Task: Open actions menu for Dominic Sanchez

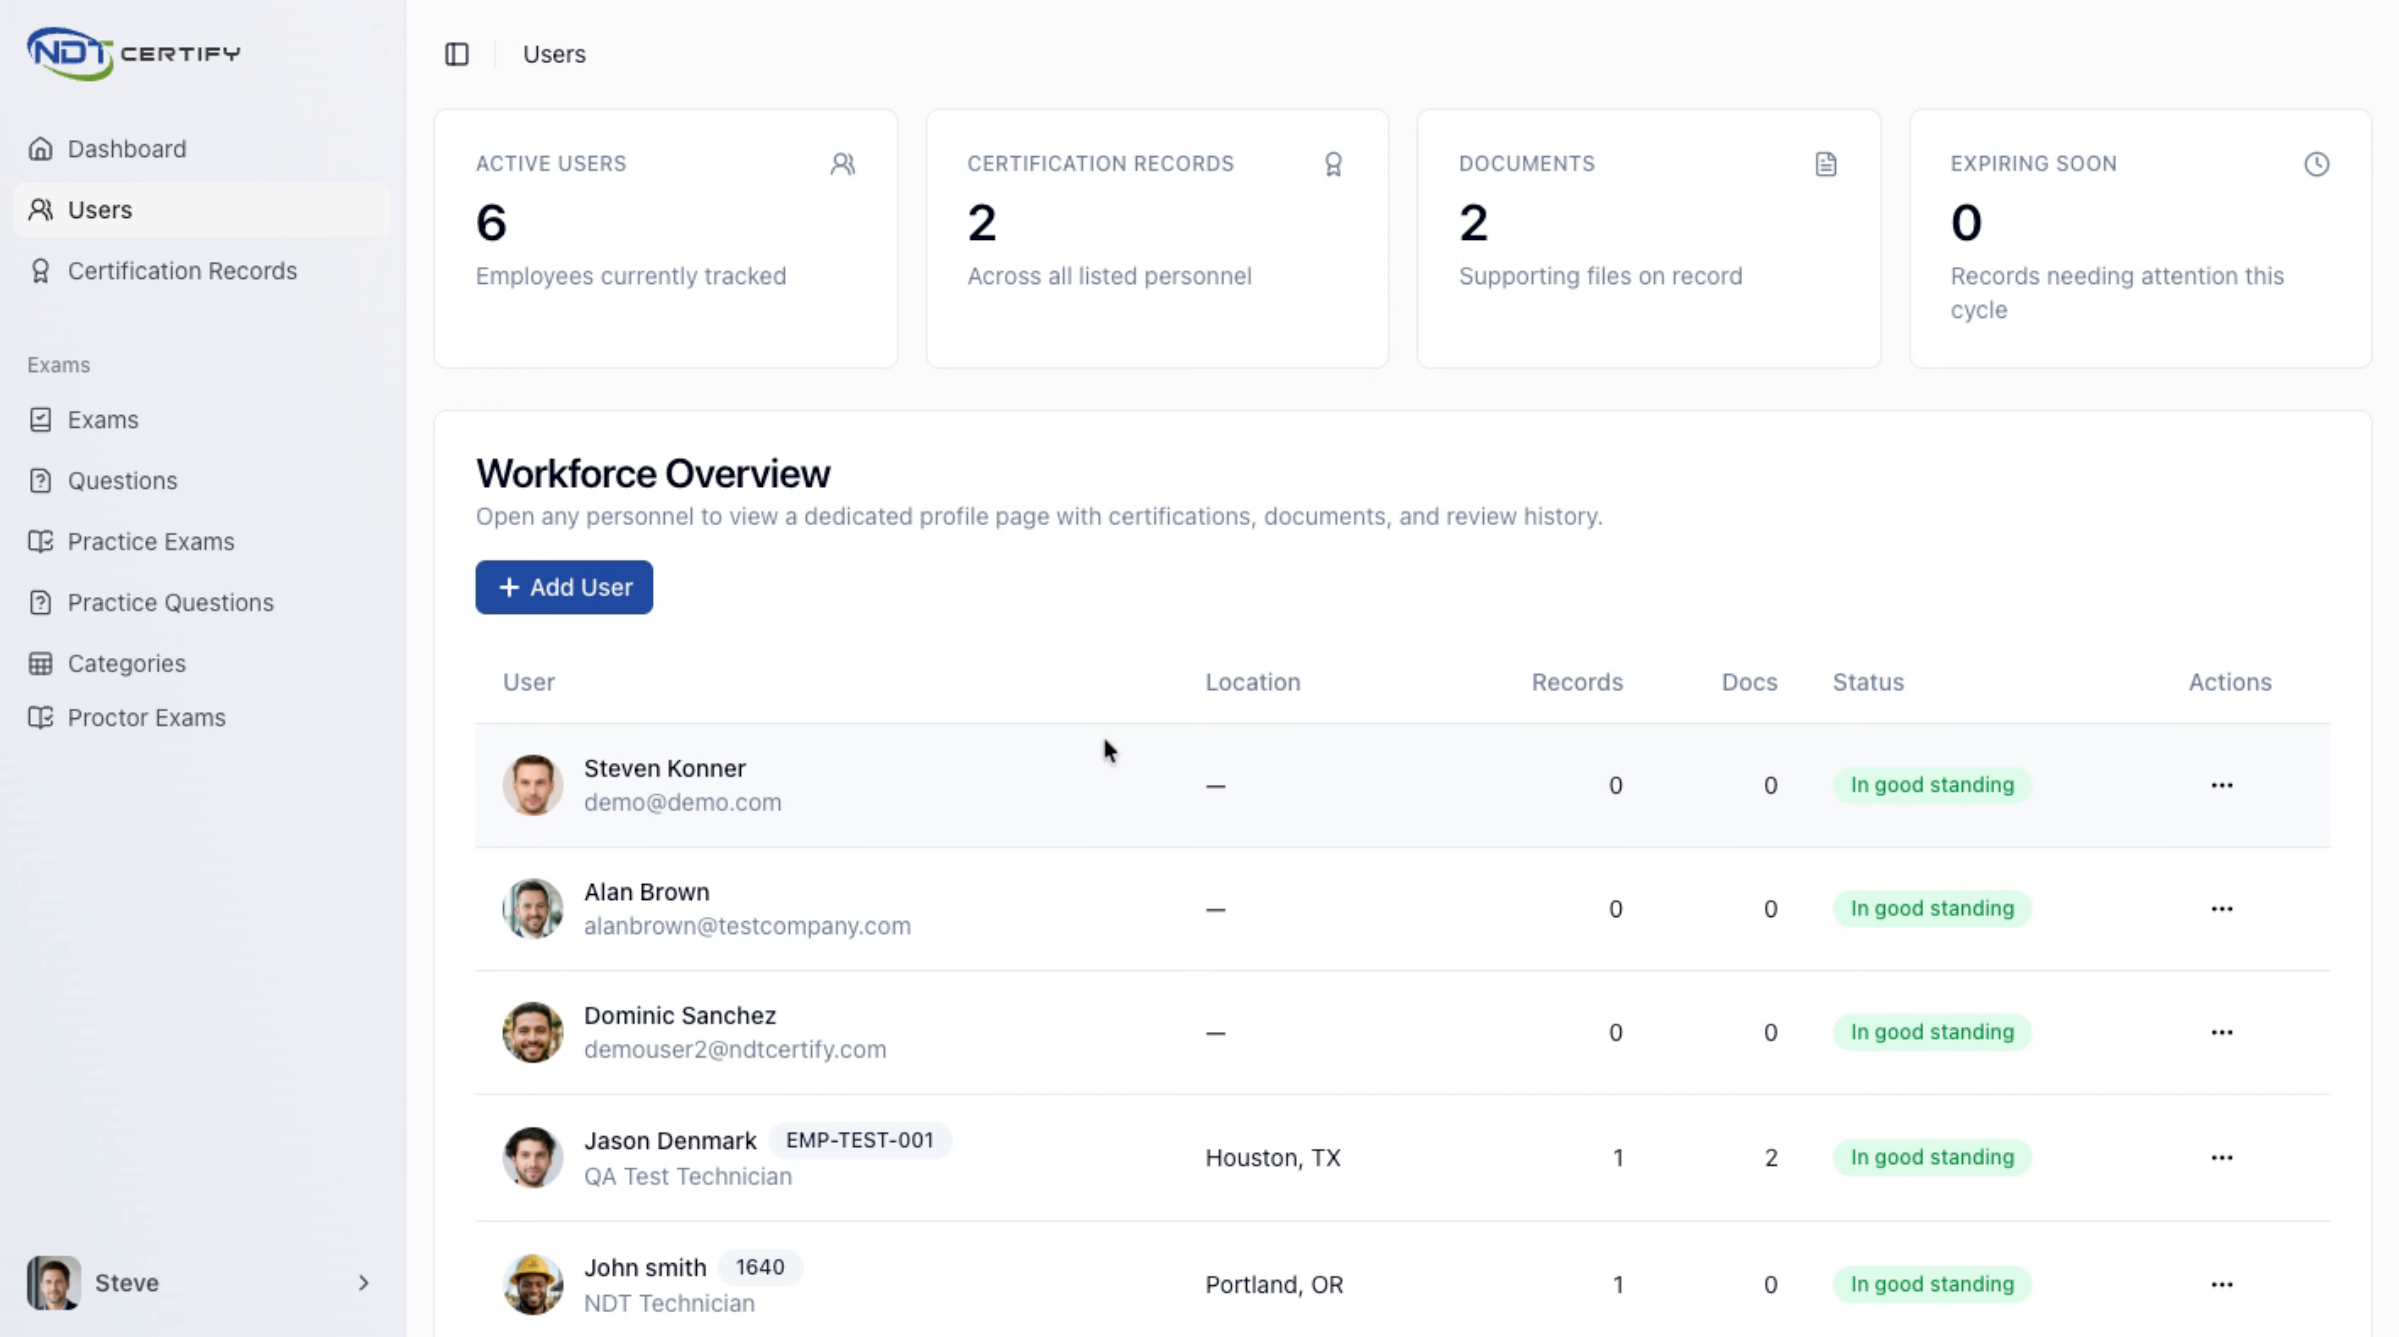Action: (2222, 1032)
